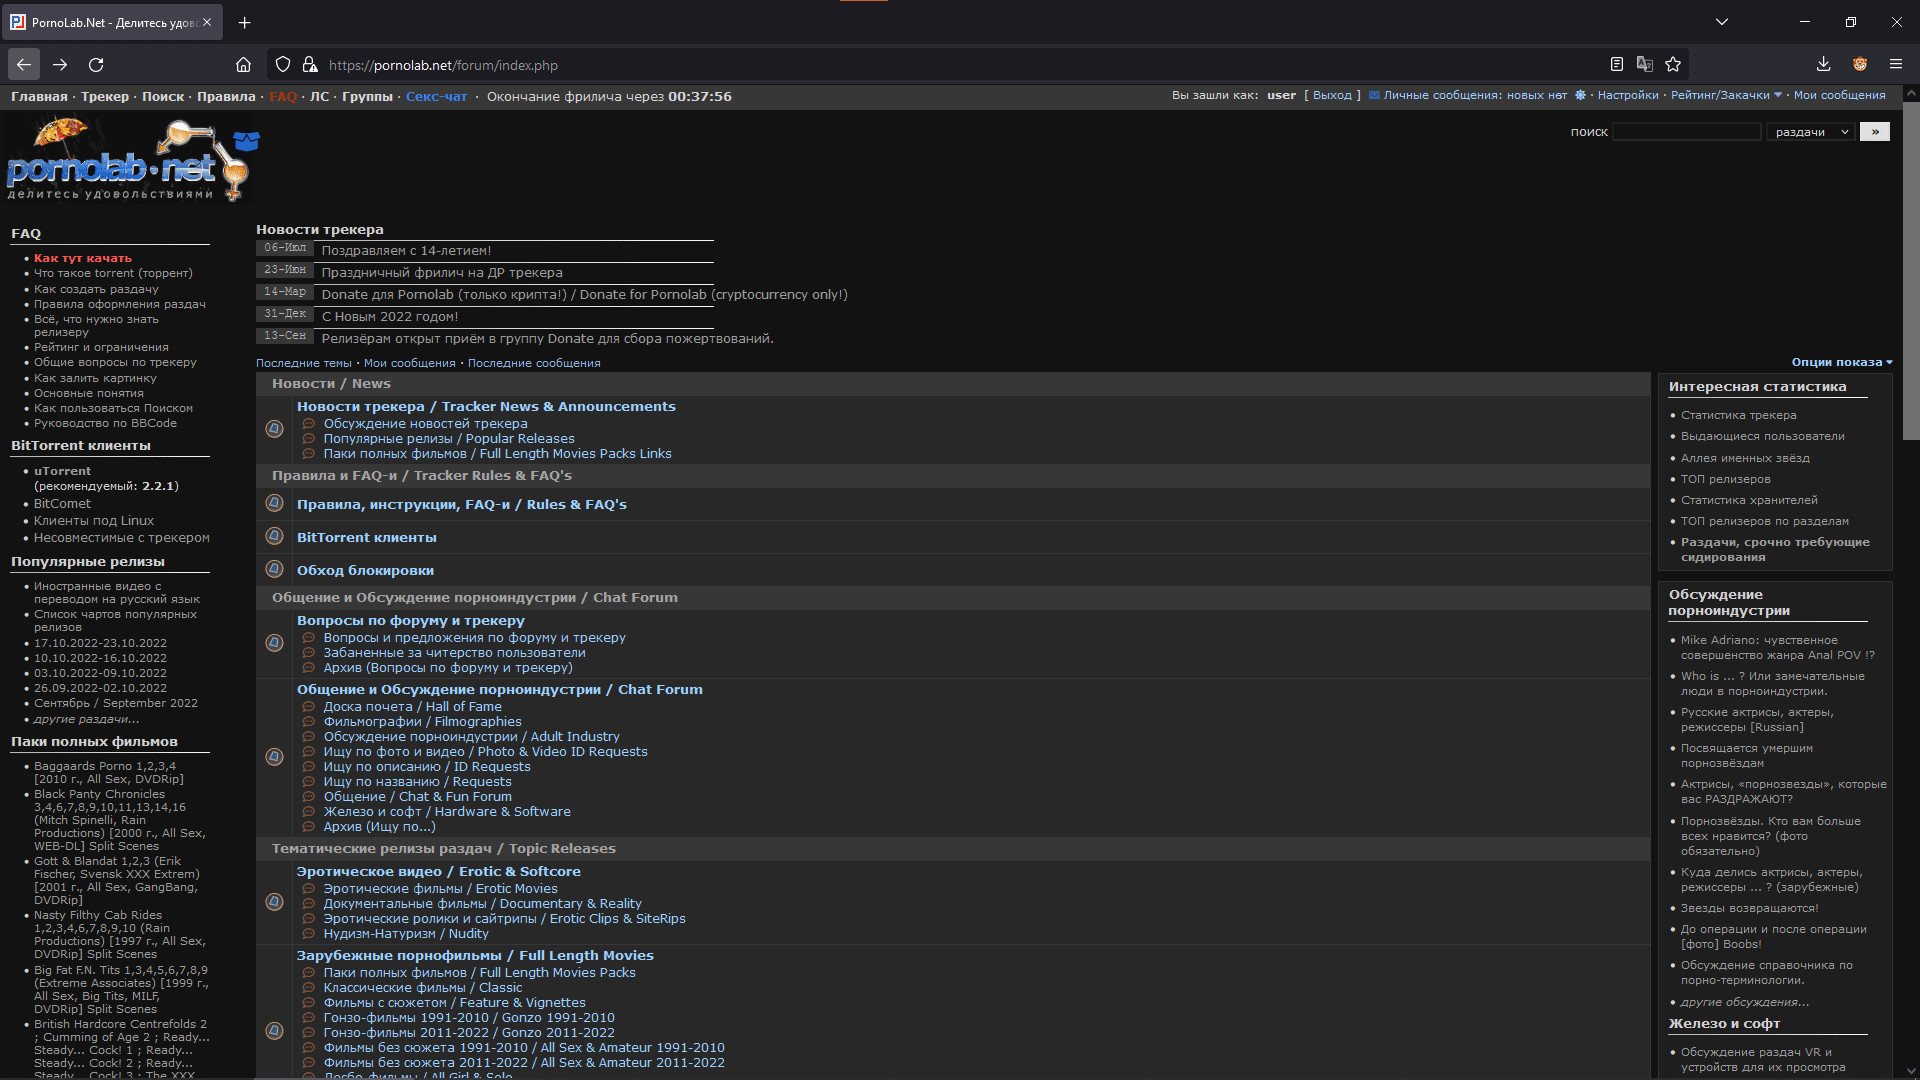
Task: Click the translate page icon
Action: [x=1644, y=65]
